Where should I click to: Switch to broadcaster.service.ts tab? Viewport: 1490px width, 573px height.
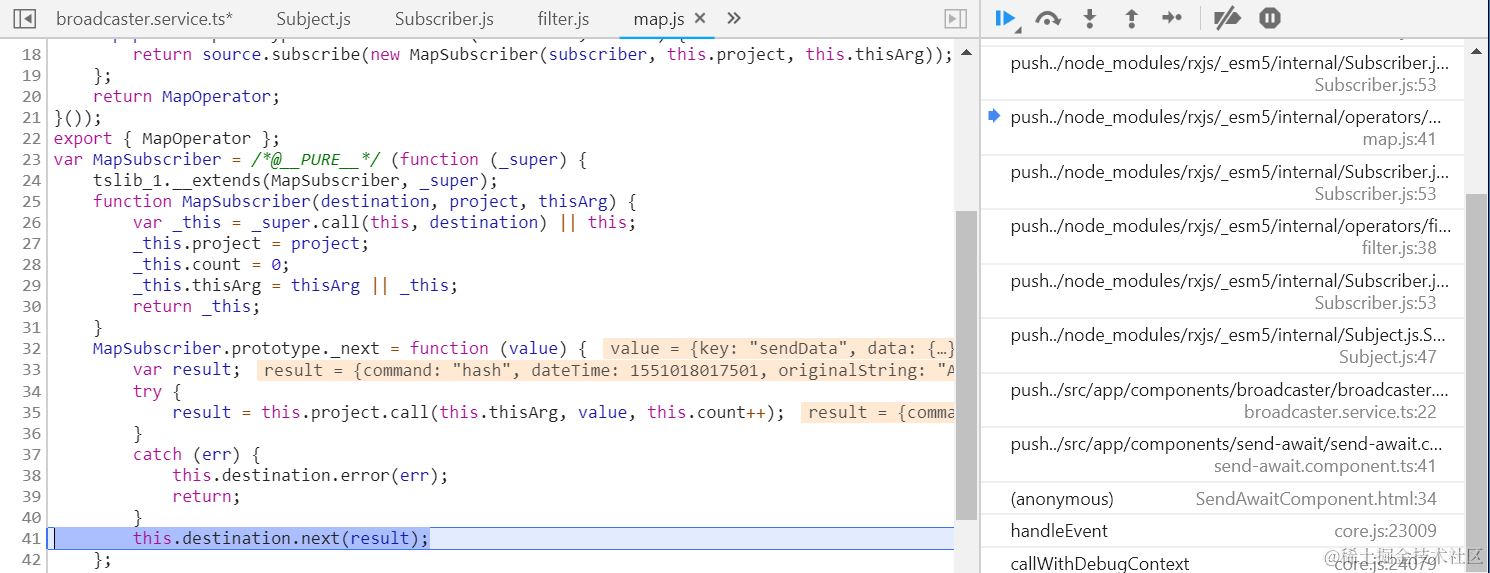[x=144, y=18]
